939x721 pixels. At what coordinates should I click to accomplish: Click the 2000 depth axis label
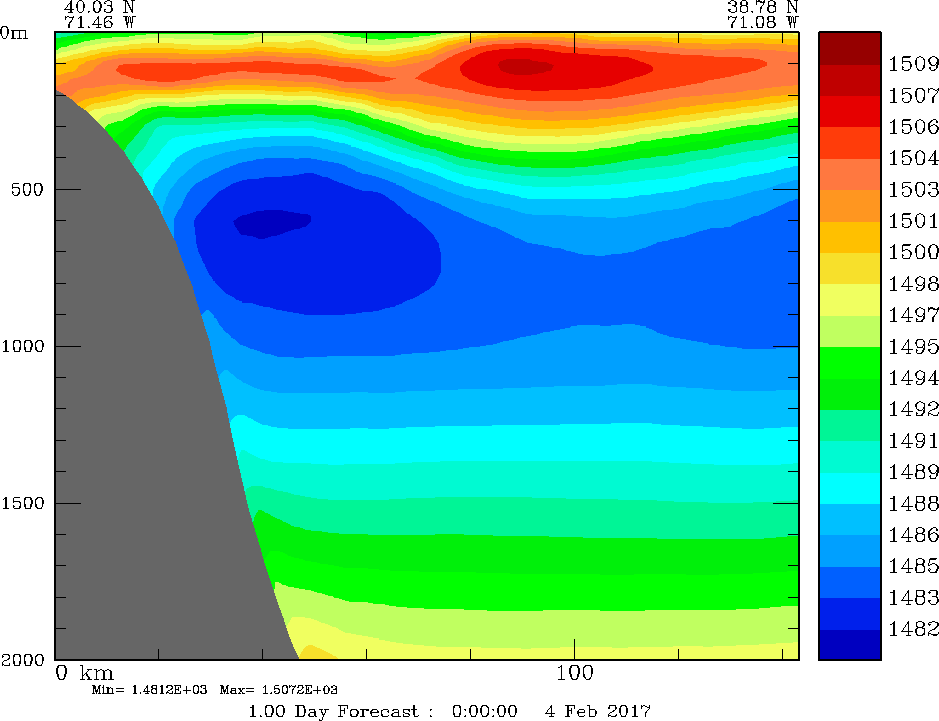tap(23, 661)
